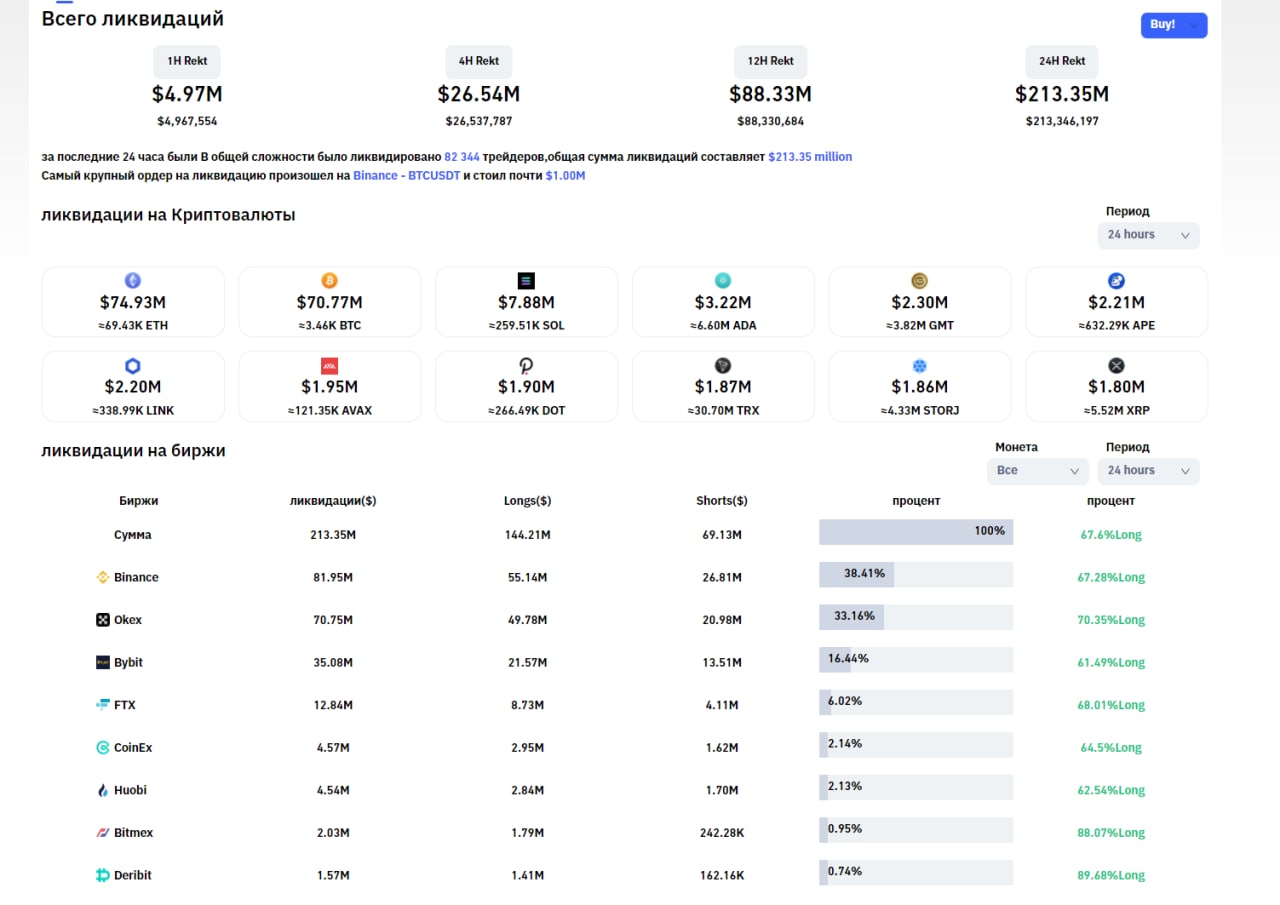Click the Bitcoin coin icon
Viewport: 1280px width, 905px height.
(x=330, y=281)
